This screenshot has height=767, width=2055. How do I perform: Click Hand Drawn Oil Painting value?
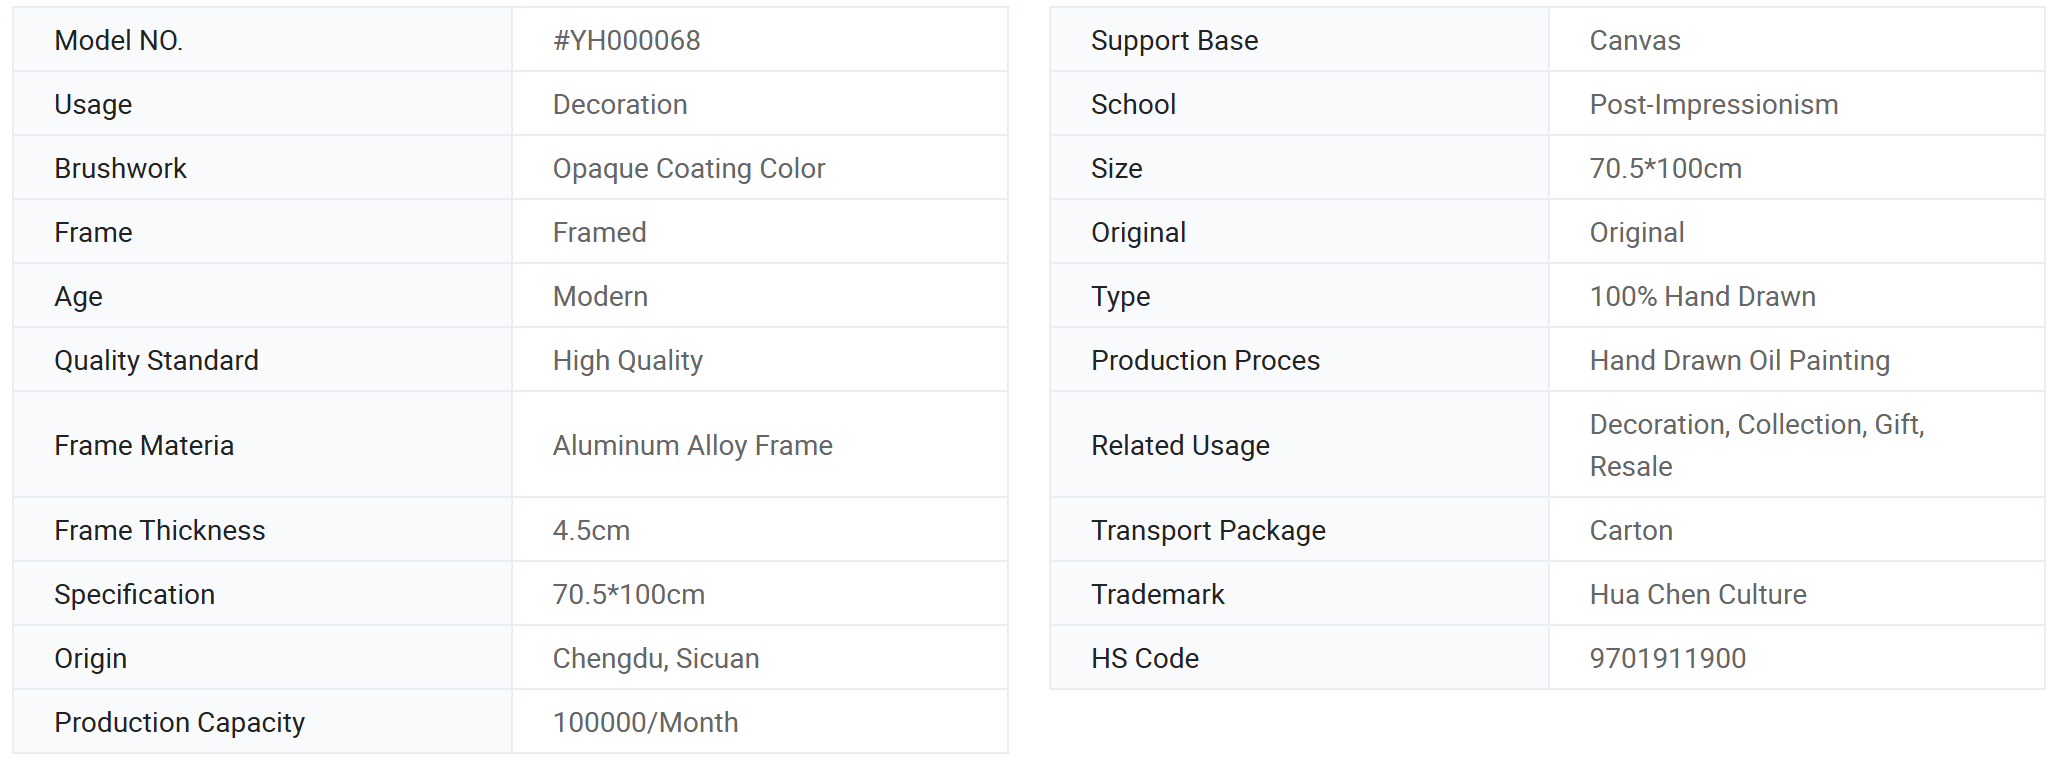pos(1739,361)
